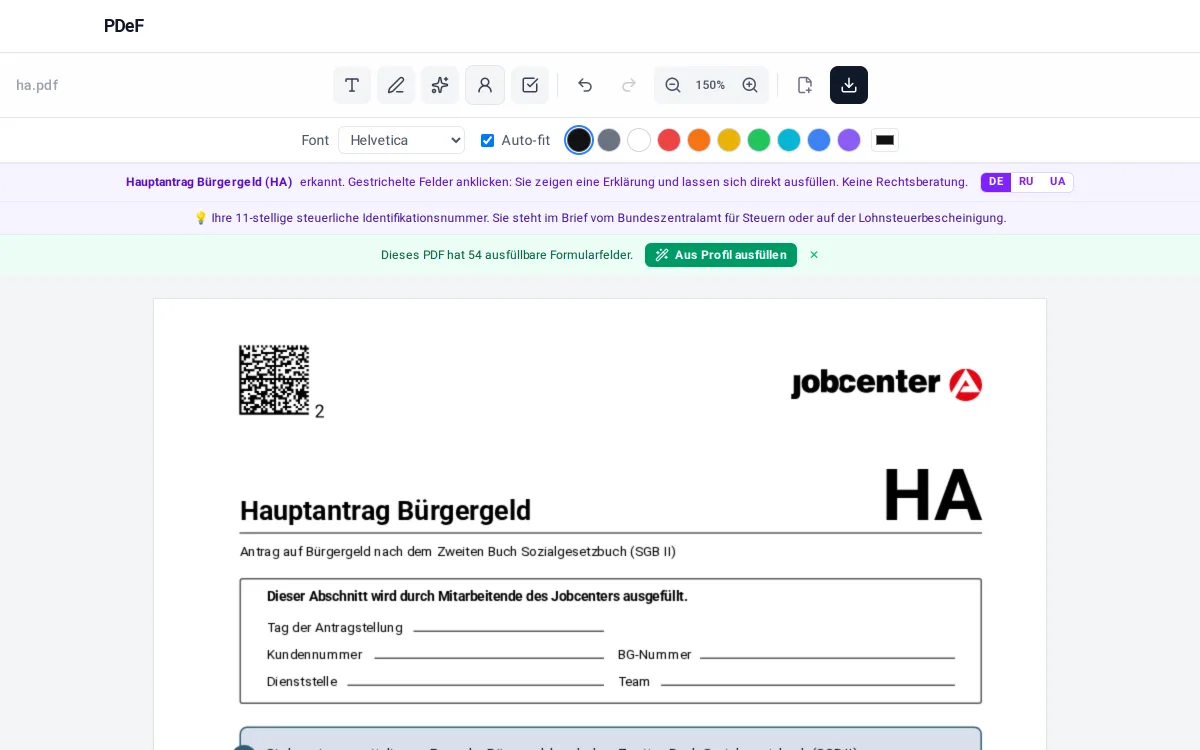This screenshot has width=1200, height=750.
Task: Pick the red color swatch
Action: (669, 140)
